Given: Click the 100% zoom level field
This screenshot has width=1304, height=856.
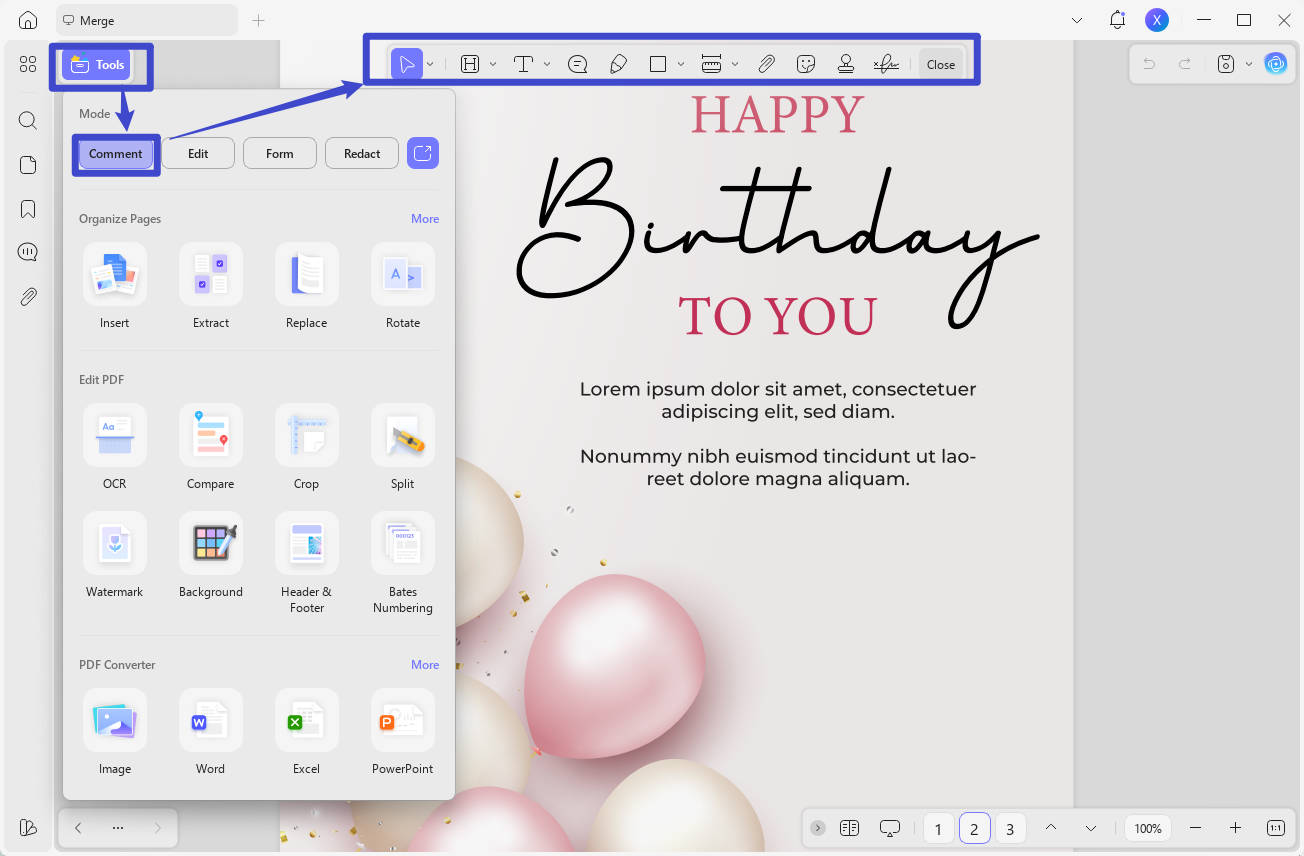Looking at the screenshot, I should point(1148,828).
